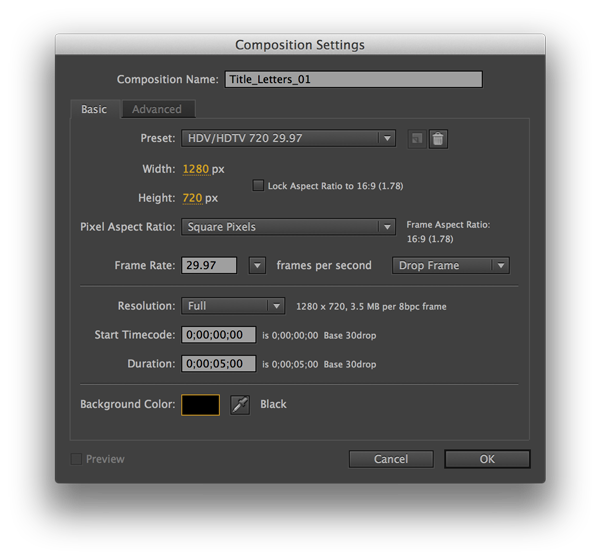Click the trash icon to delete preset
The width and height of the screenshot is (600, 559).
(x=438, y=139)
